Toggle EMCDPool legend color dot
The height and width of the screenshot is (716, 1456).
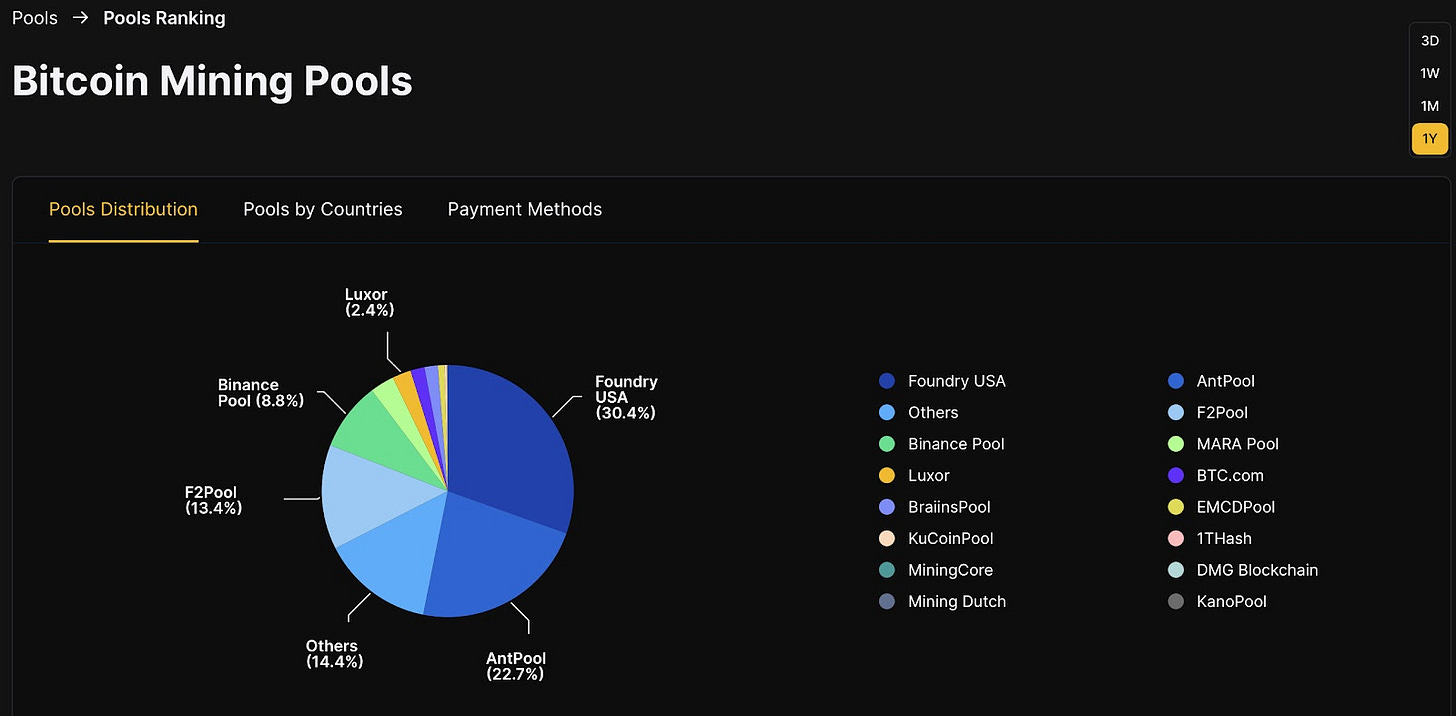click(x=1176, y=507)
